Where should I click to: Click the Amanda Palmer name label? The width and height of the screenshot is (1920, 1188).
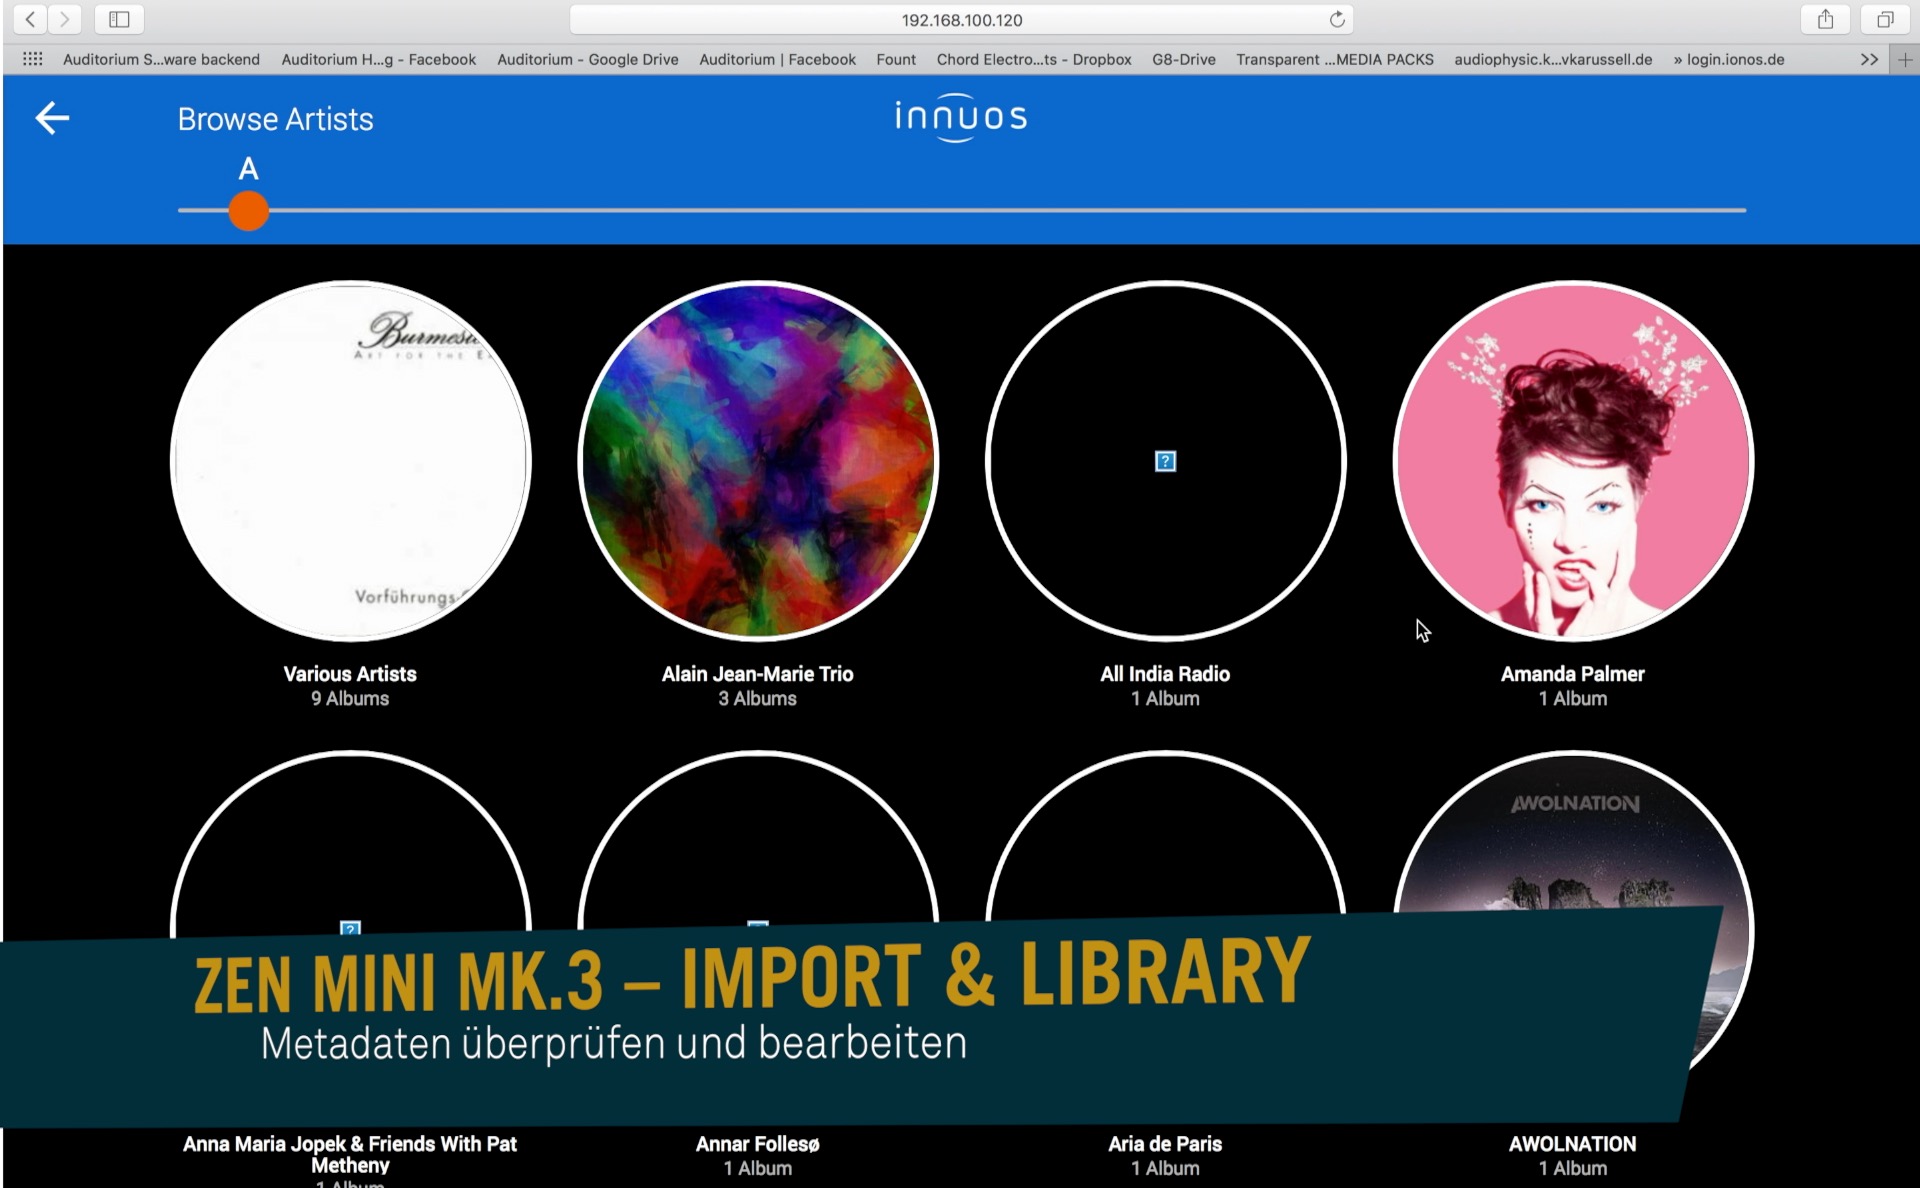1573,674
